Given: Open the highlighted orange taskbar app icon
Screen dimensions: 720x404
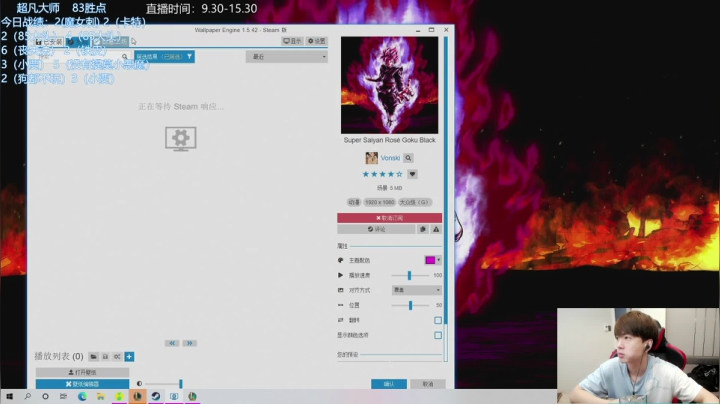Looking at the screenshot, I should tap(137, 396).
